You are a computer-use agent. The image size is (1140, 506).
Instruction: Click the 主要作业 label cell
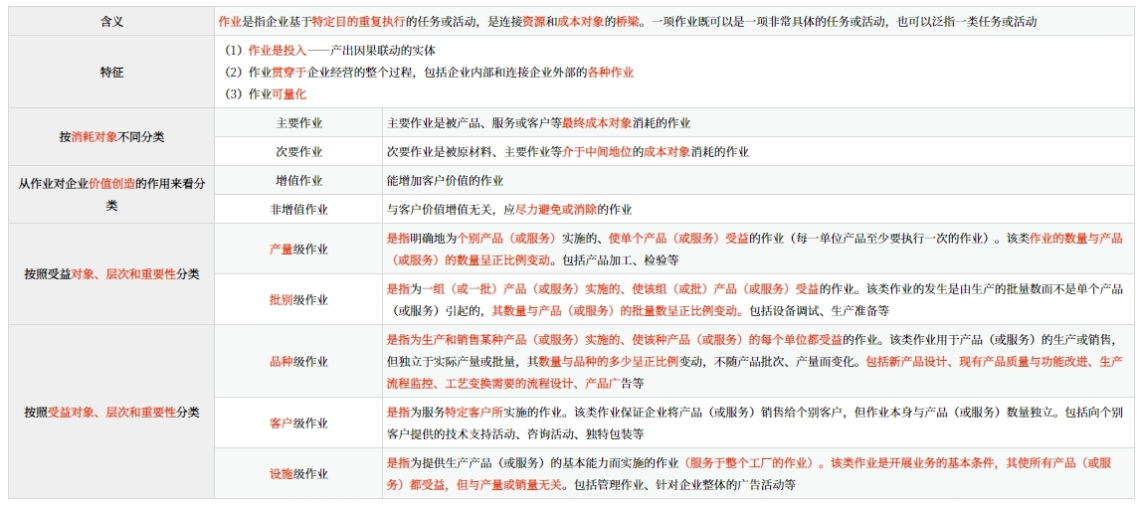(298, 123)
